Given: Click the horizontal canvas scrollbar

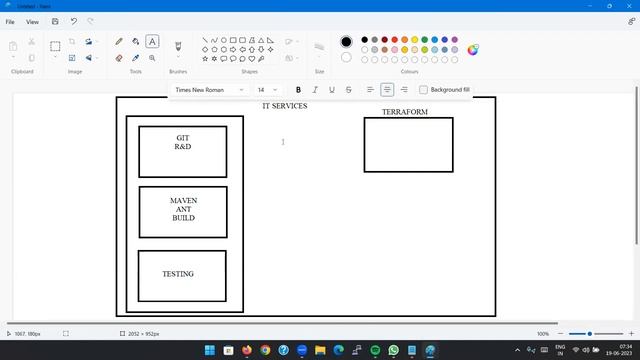Looking at the screenshot, I should coord(282,323).
